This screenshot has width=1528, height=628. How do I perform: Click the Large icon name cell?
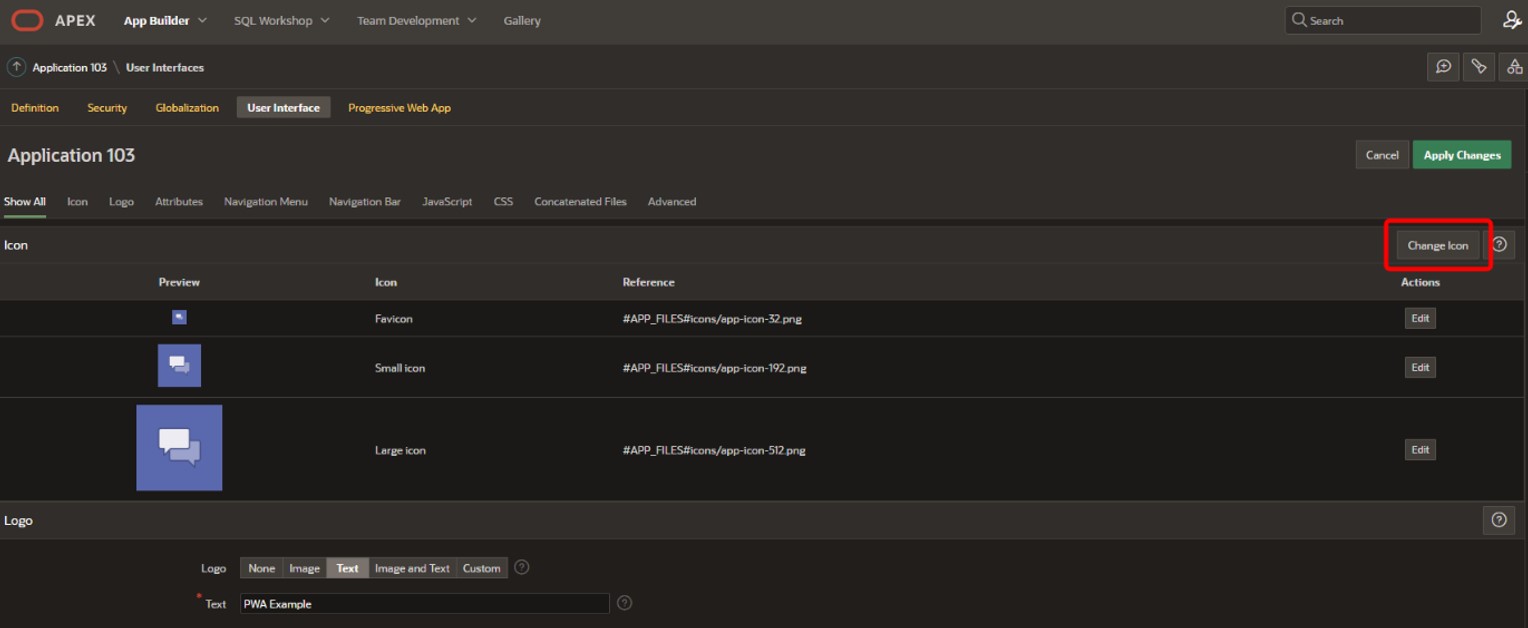400,450
